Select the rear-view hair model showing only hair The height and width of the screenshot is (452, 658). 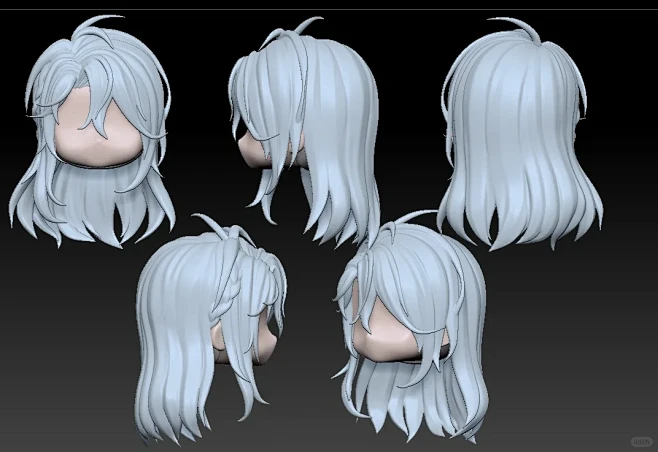pos(520,134)
